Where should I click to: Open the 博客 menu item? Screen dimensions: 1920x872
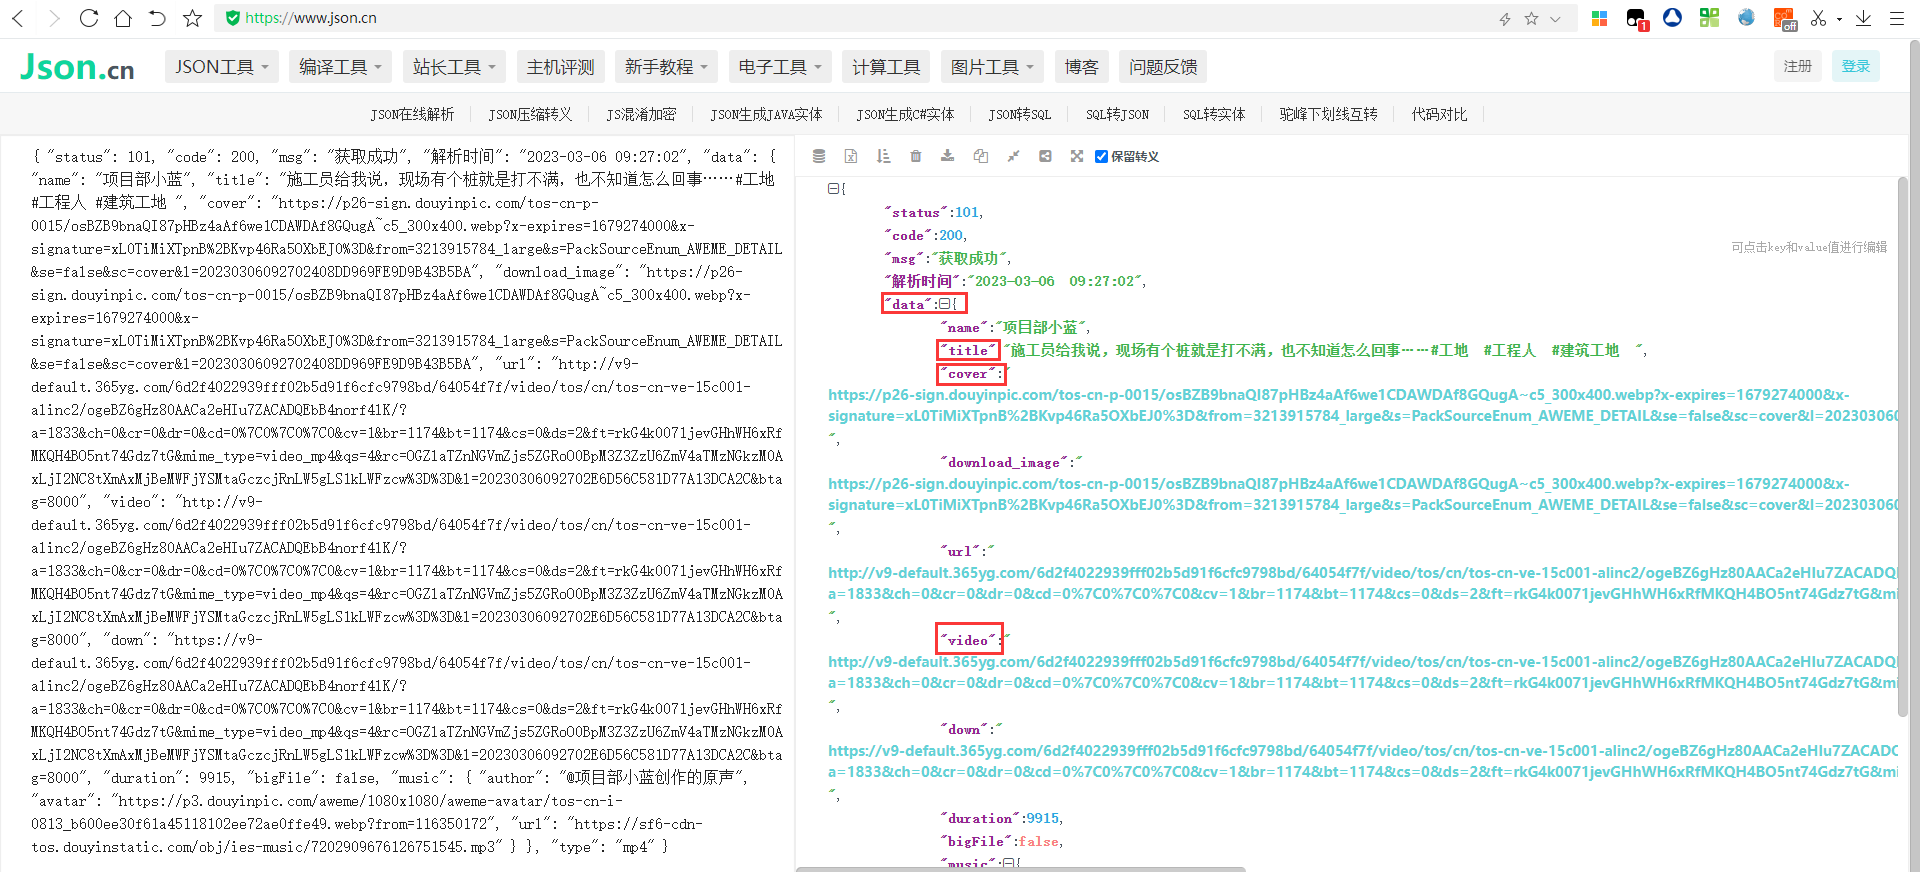1081,67
